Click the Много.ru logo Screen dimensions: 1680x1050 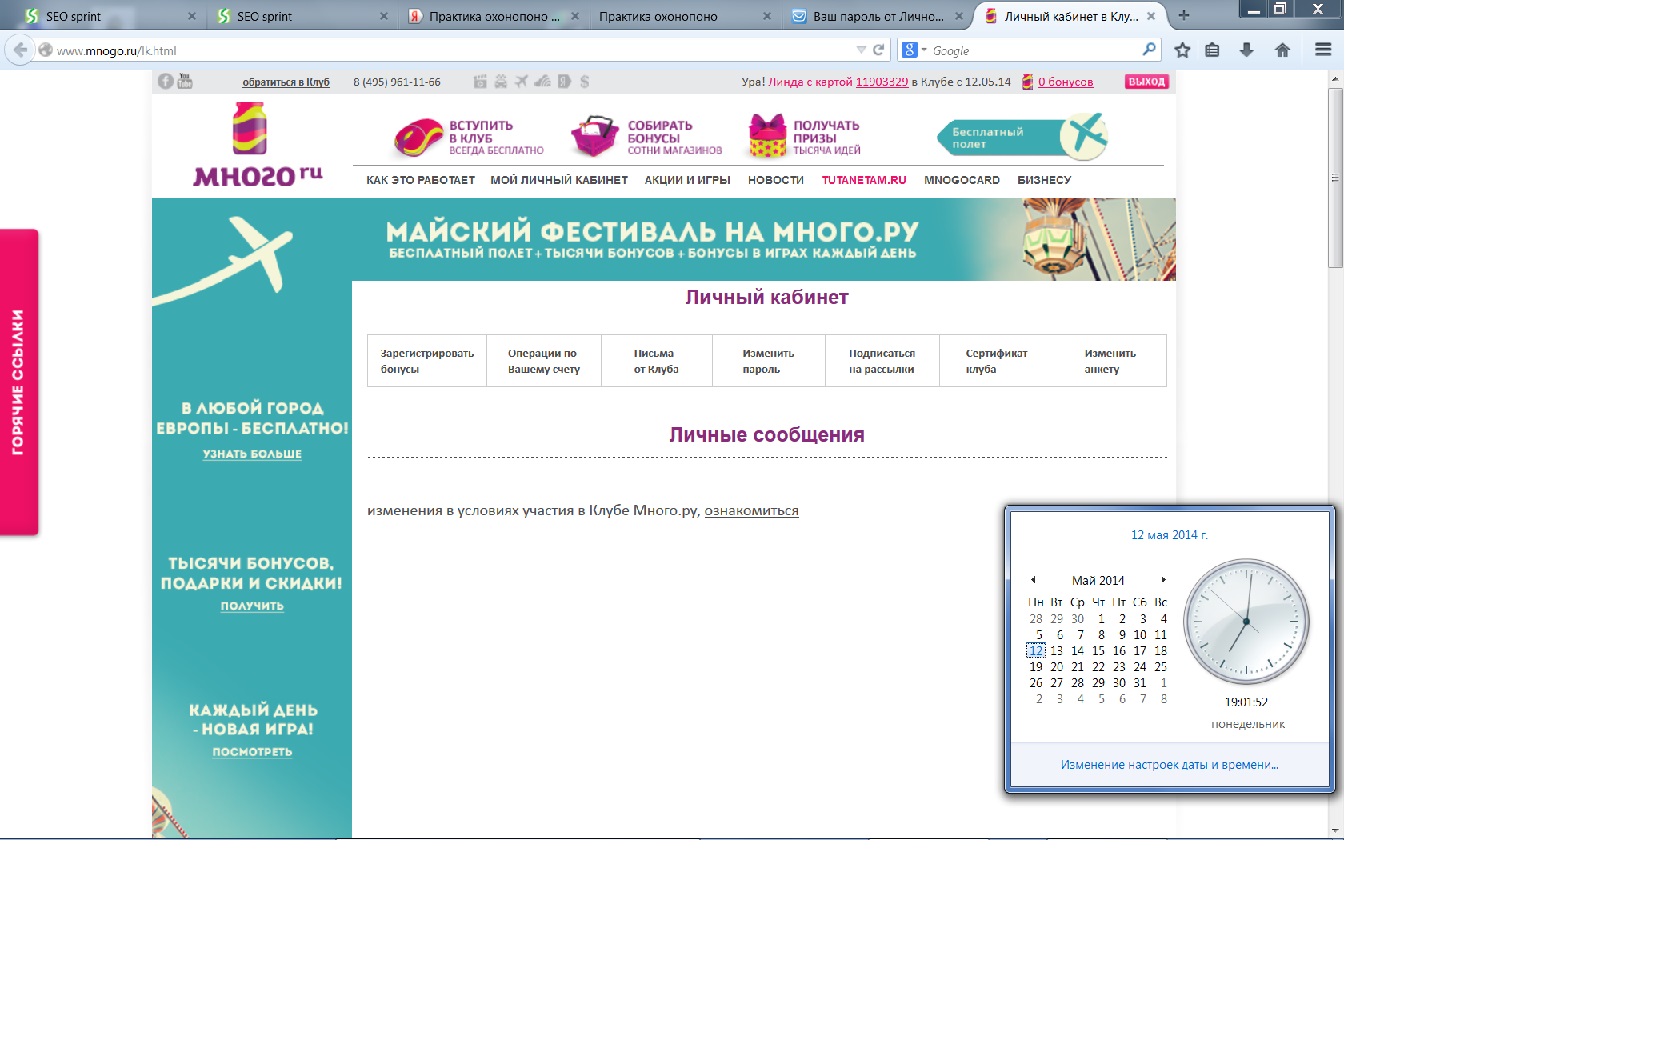257,146
